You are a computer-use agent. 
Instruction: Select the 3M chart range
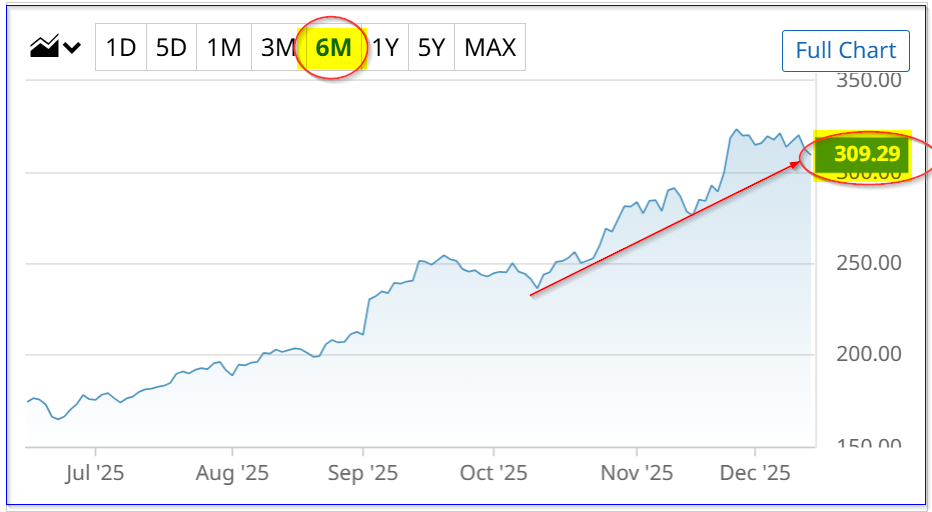pos(276,47)
